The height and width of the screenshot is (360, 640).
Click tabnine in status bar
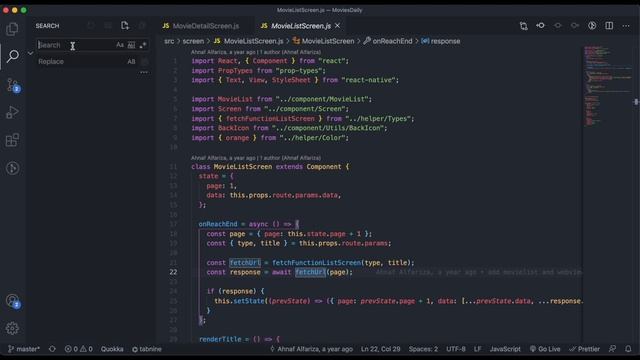[147, 349]
